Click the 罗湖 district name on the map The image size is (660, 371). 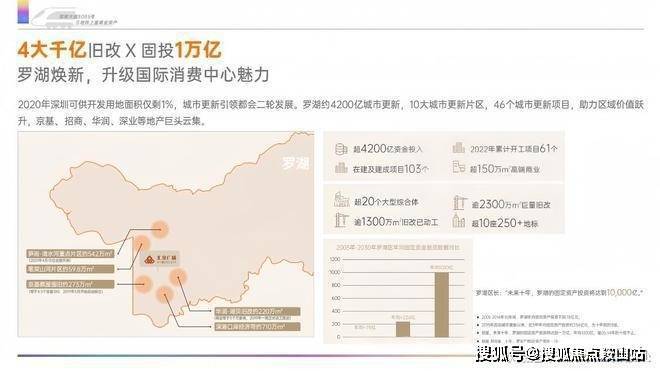pyautogui.click(x=295, y=163)
